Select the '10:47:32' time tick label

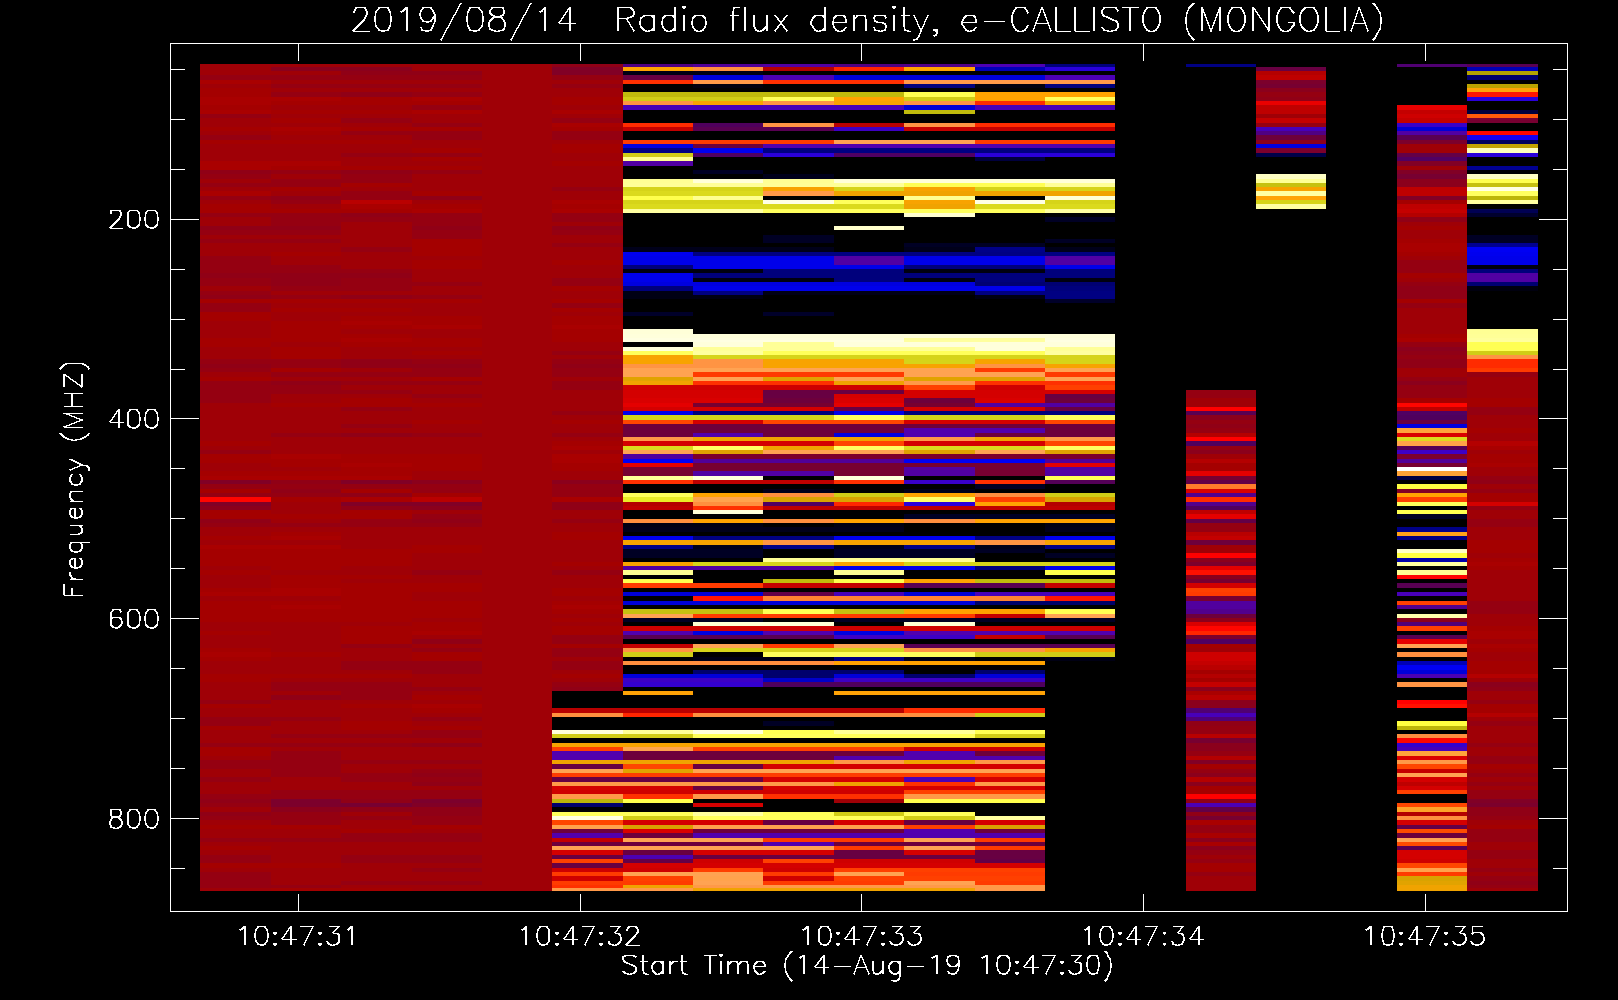[x=579, y=937]
